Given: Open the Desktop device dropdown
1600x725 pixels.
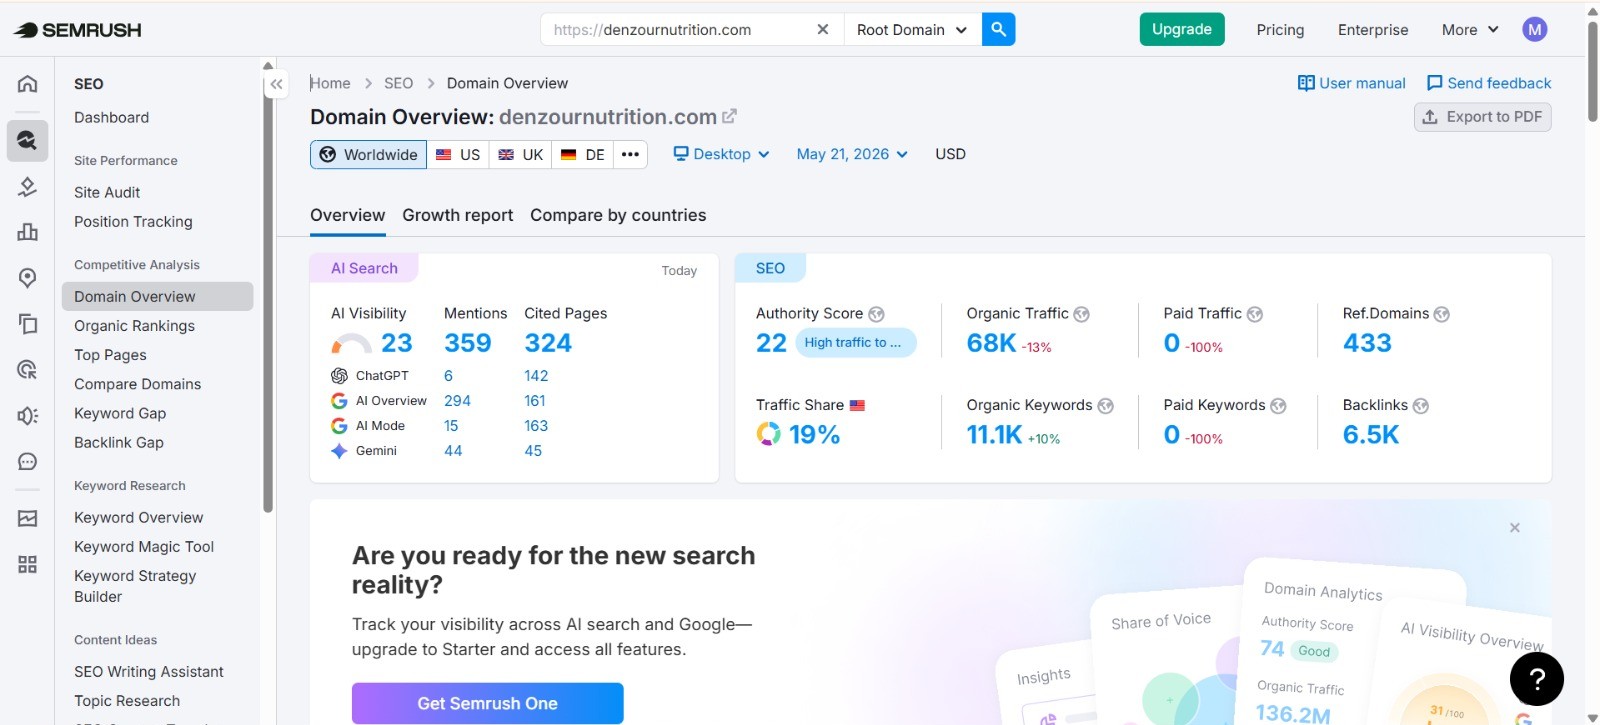Looking at the screenshot, I should click(x=721, y=154).
